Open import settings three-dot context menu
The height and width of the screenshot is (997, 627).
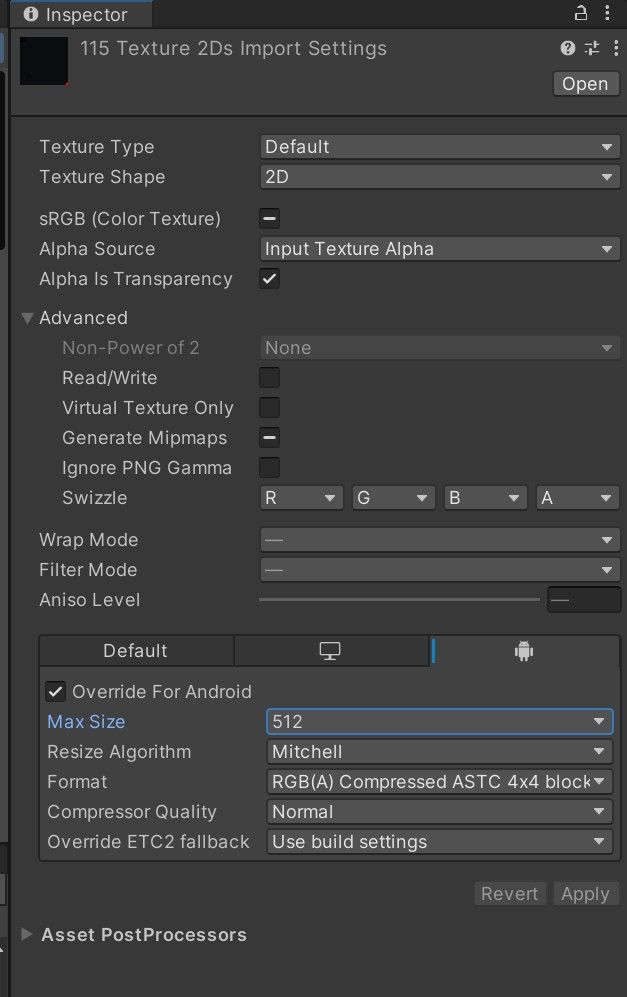pos(616,48)
